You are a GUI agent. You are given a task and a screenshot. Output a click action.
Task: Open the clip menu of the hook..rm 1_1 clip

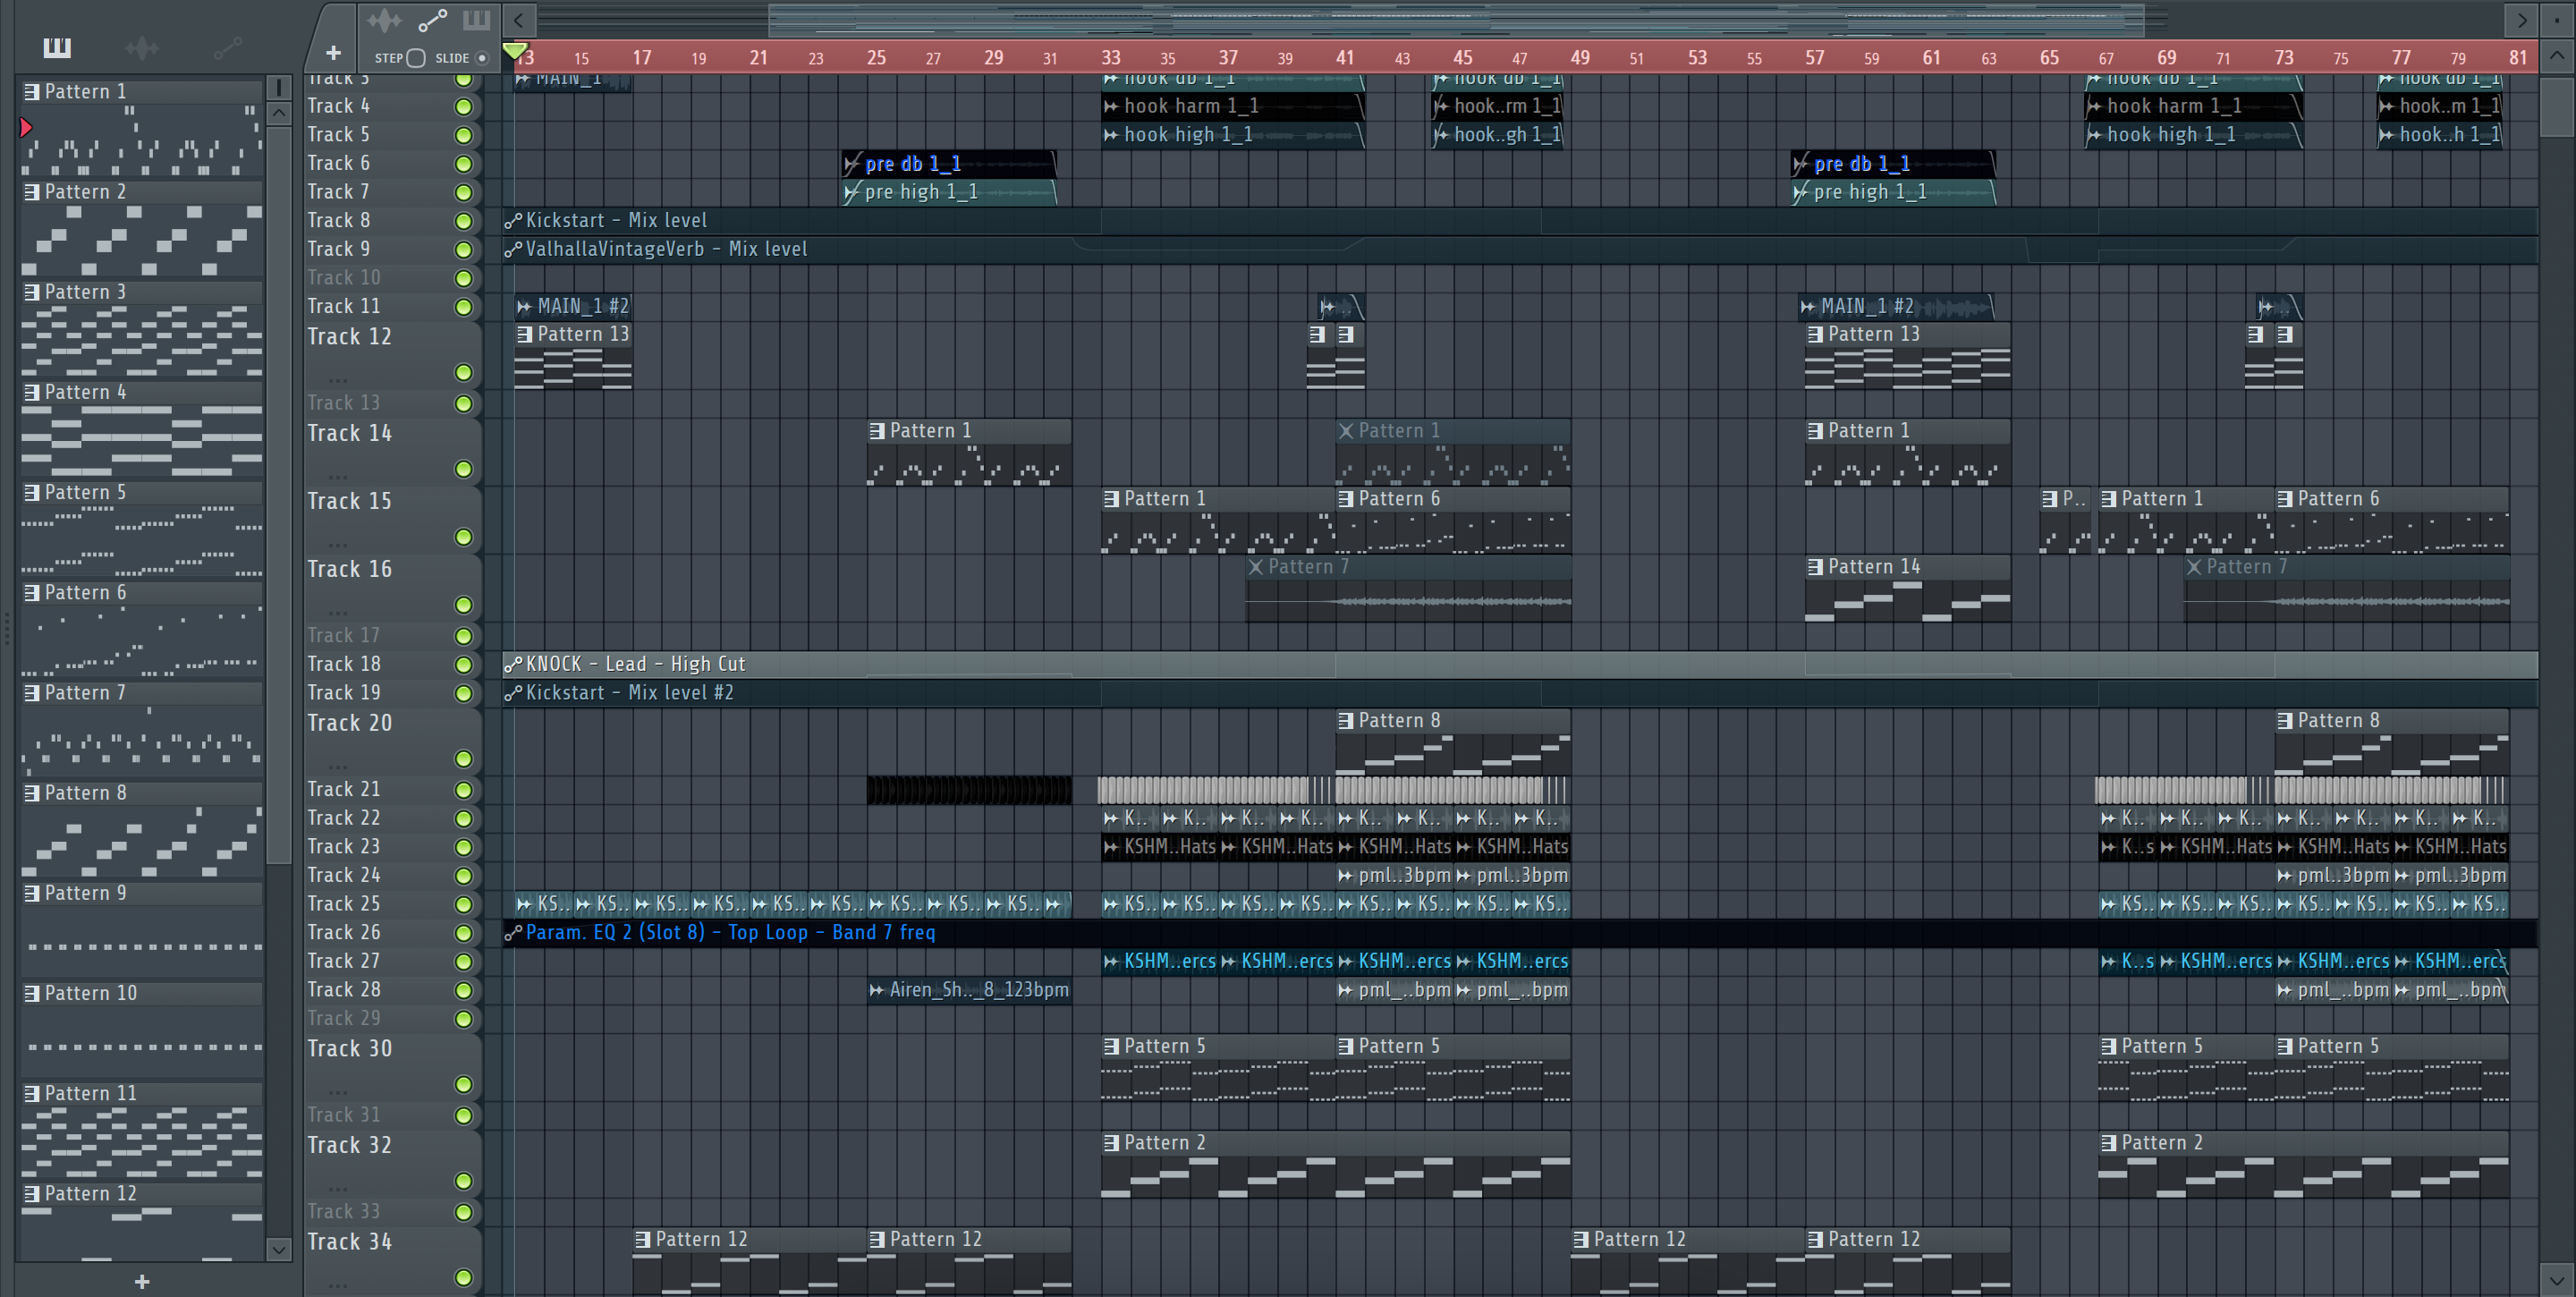coord(1441,106)
